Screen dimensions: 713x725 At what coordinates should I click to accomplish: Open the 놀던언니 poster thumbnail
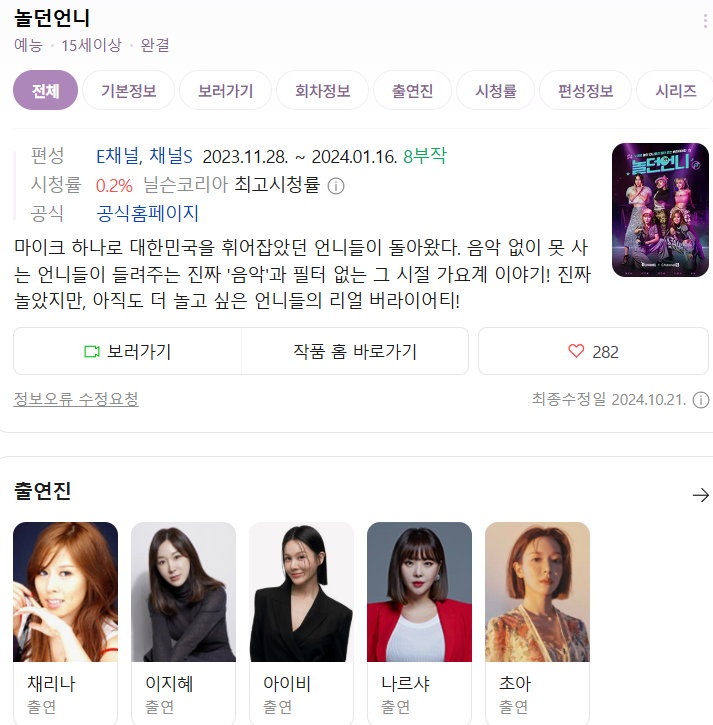point(660,210)
